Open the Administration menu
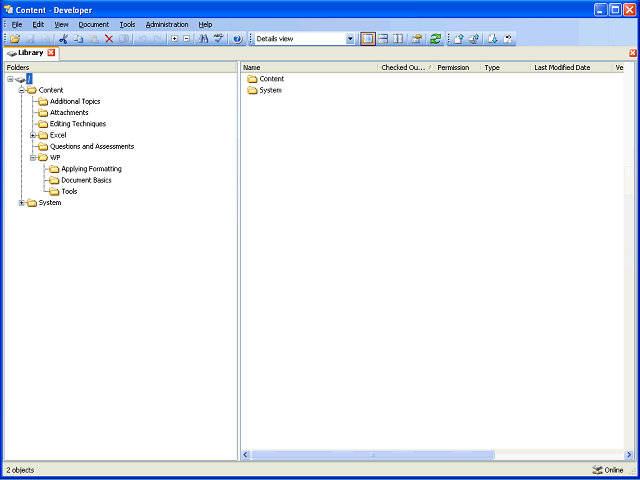The height and width of the screenshot is (480, 640). point(167,24)
